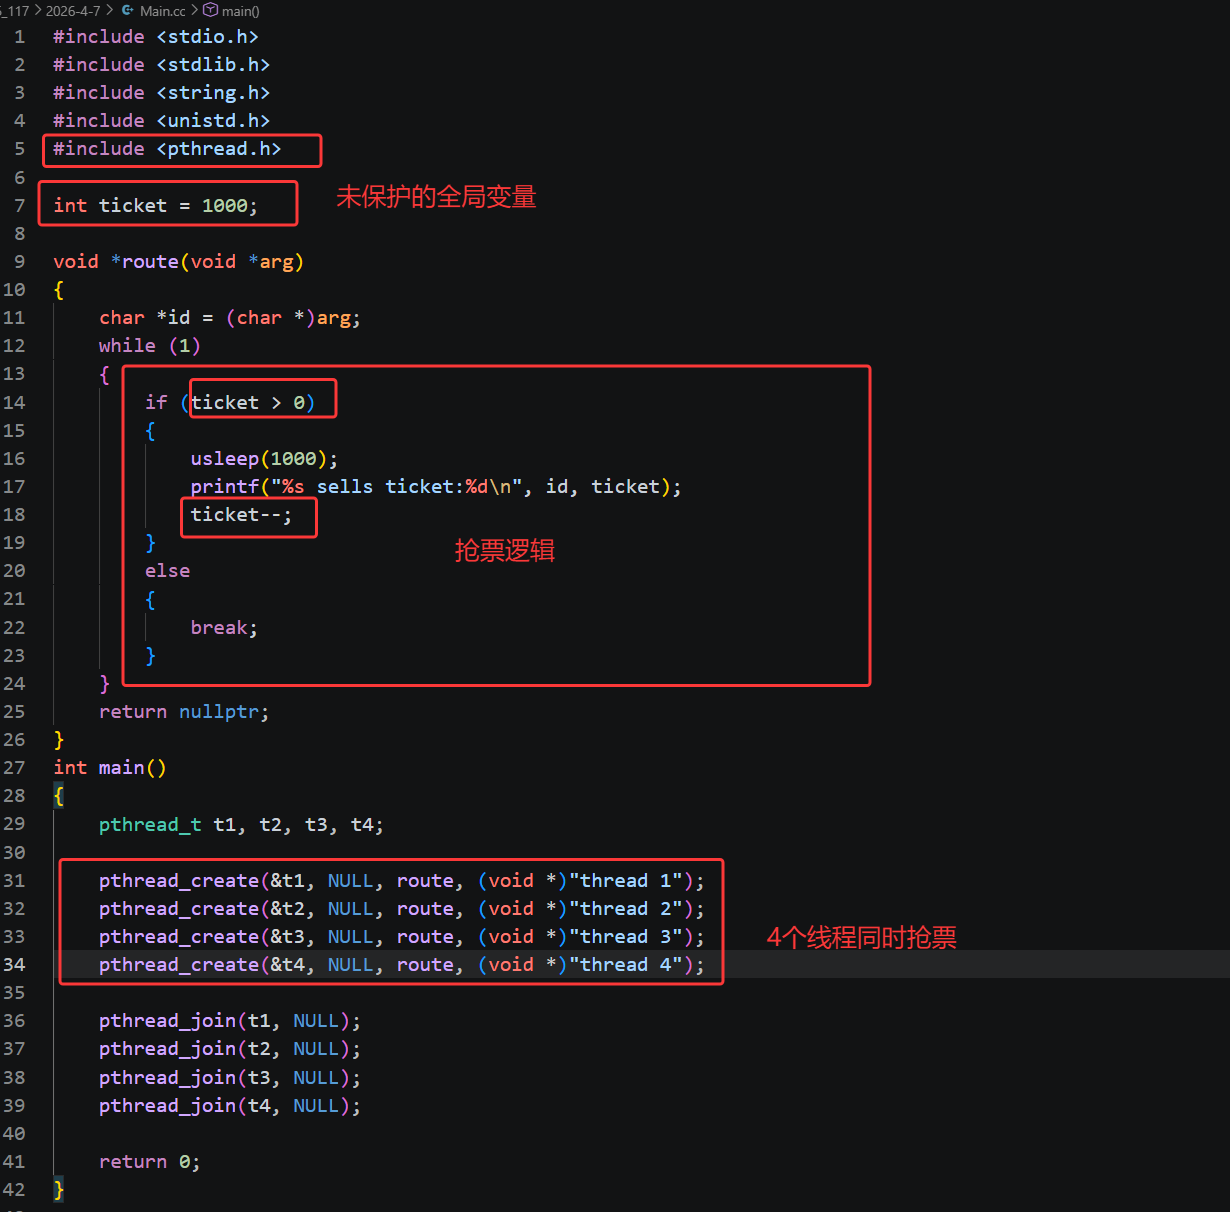Screen dimensions: 1230x1212
Task: Click the printf sells ticket statement
Action: coord(436,487)
